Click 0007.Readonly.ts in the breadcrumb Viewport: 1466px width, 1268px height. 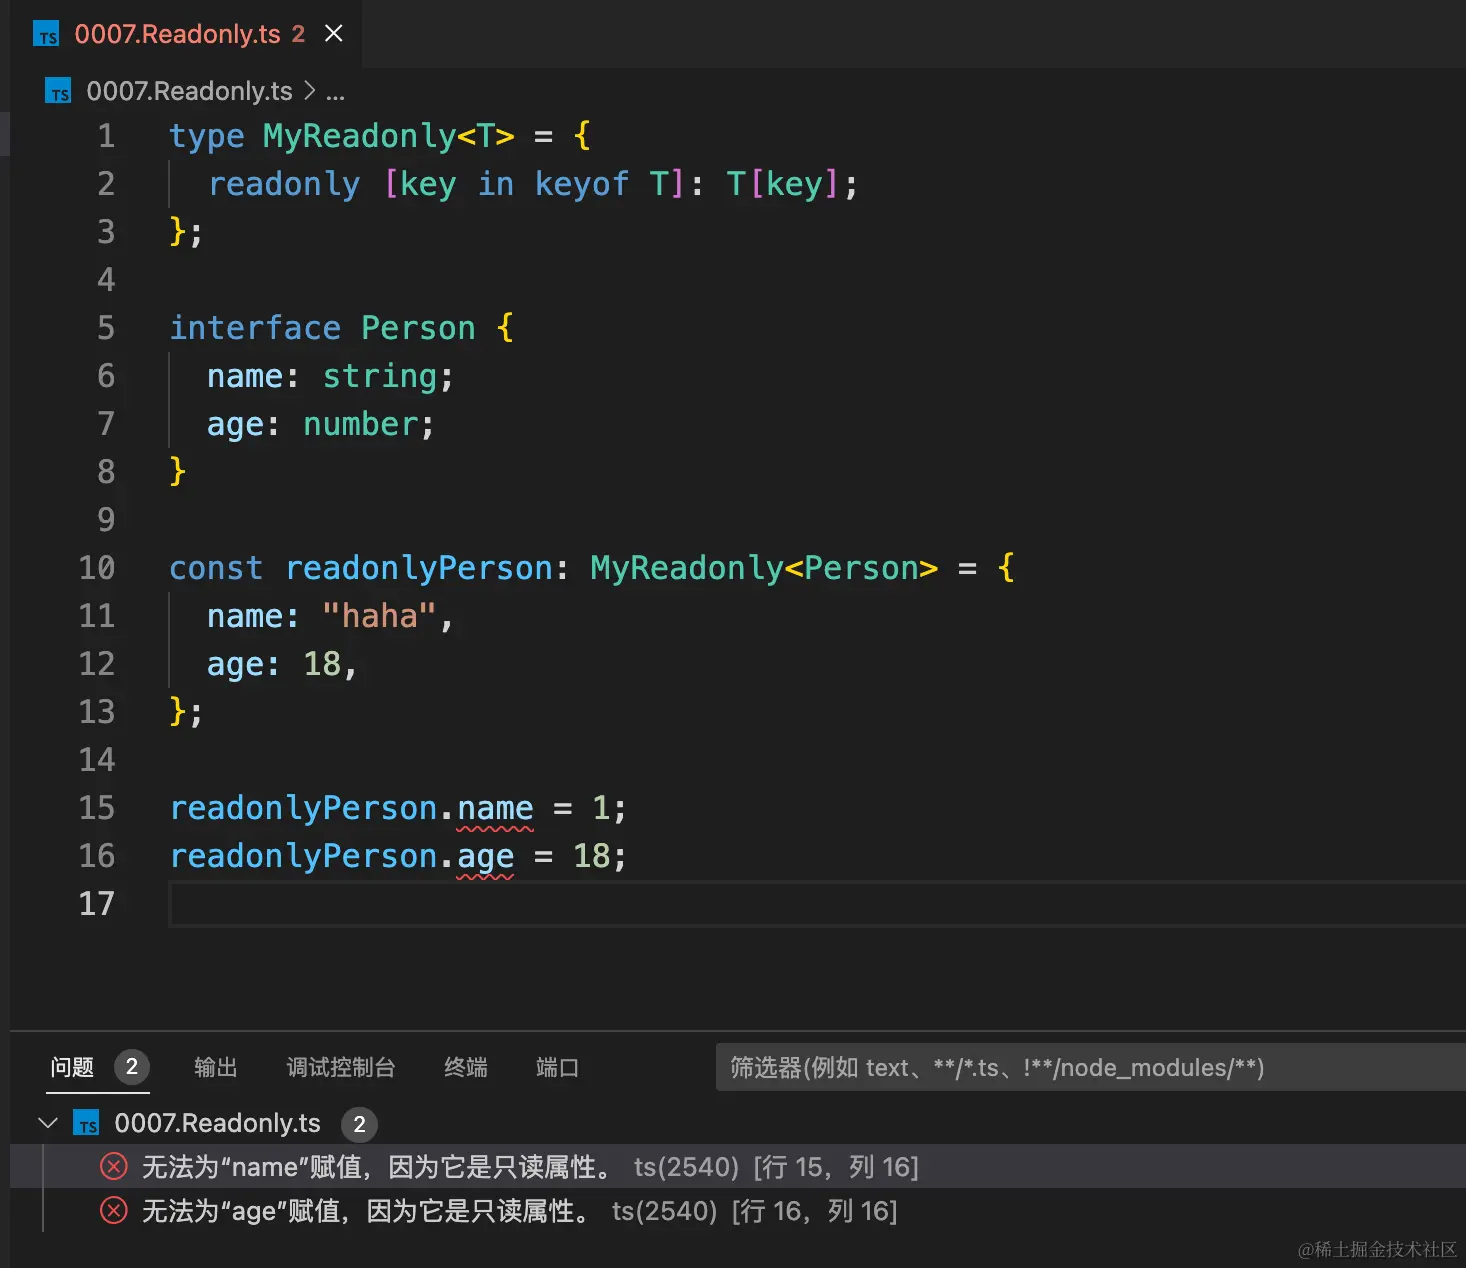[x=189, y=91]
